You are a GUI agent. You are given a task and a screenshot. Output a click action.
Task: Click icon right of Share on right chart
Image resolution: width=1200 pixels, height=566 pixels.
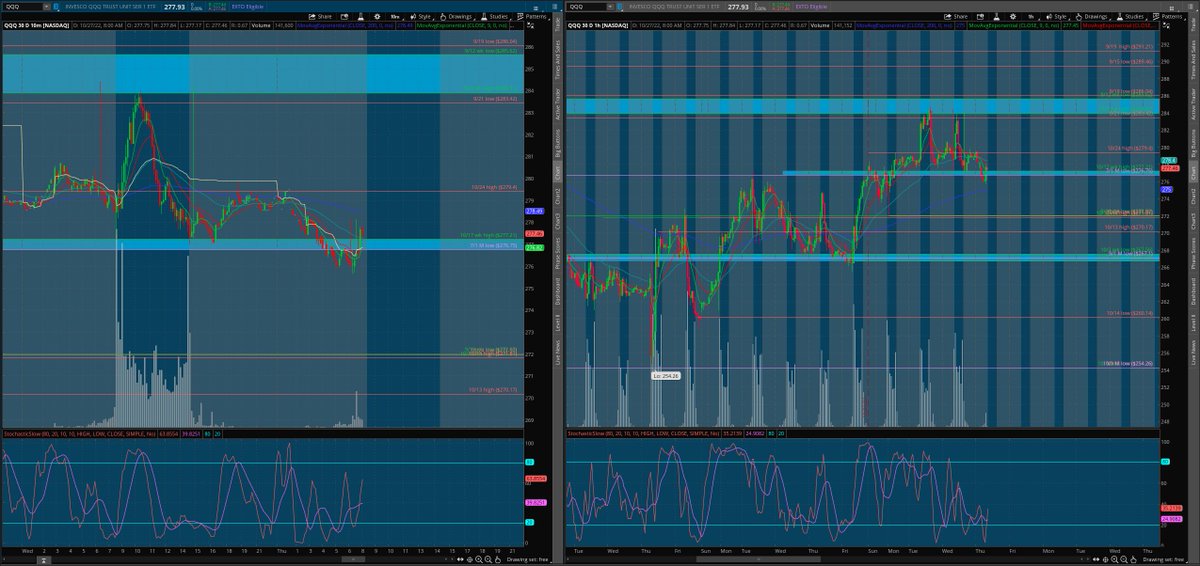tap(980, 16)
